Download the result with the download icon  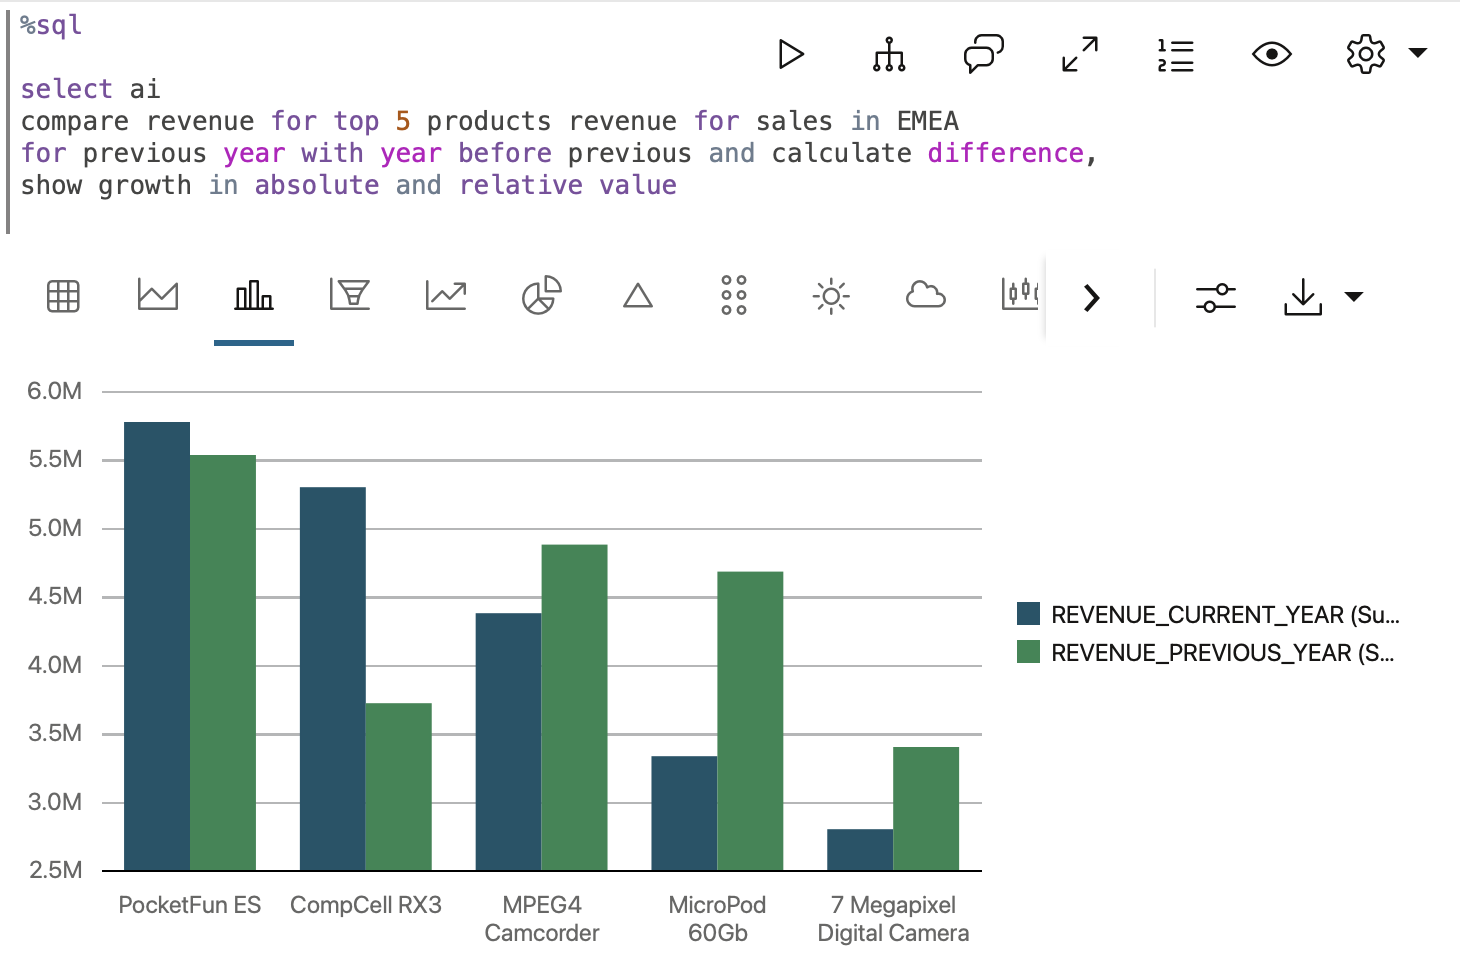(1303, 297)
